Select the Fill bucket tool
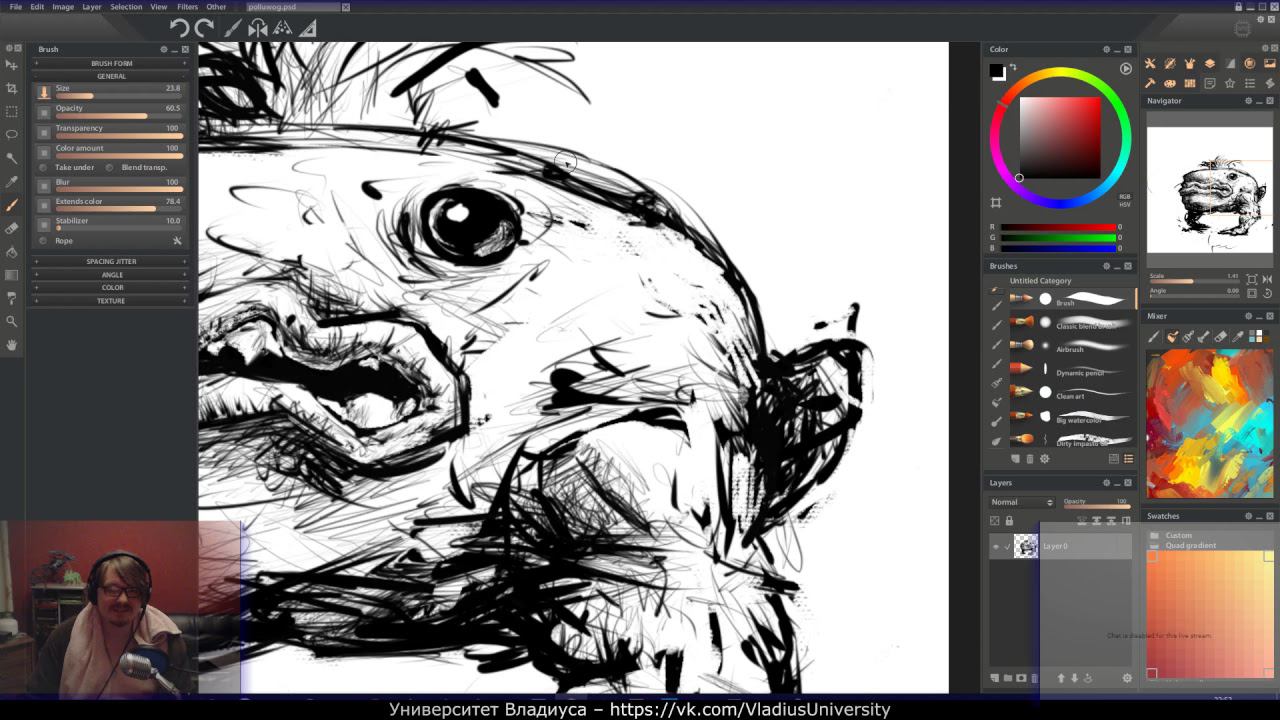The height and width of the screenshot is (720, 1280). pyautogui.click(x=12, y=252)
